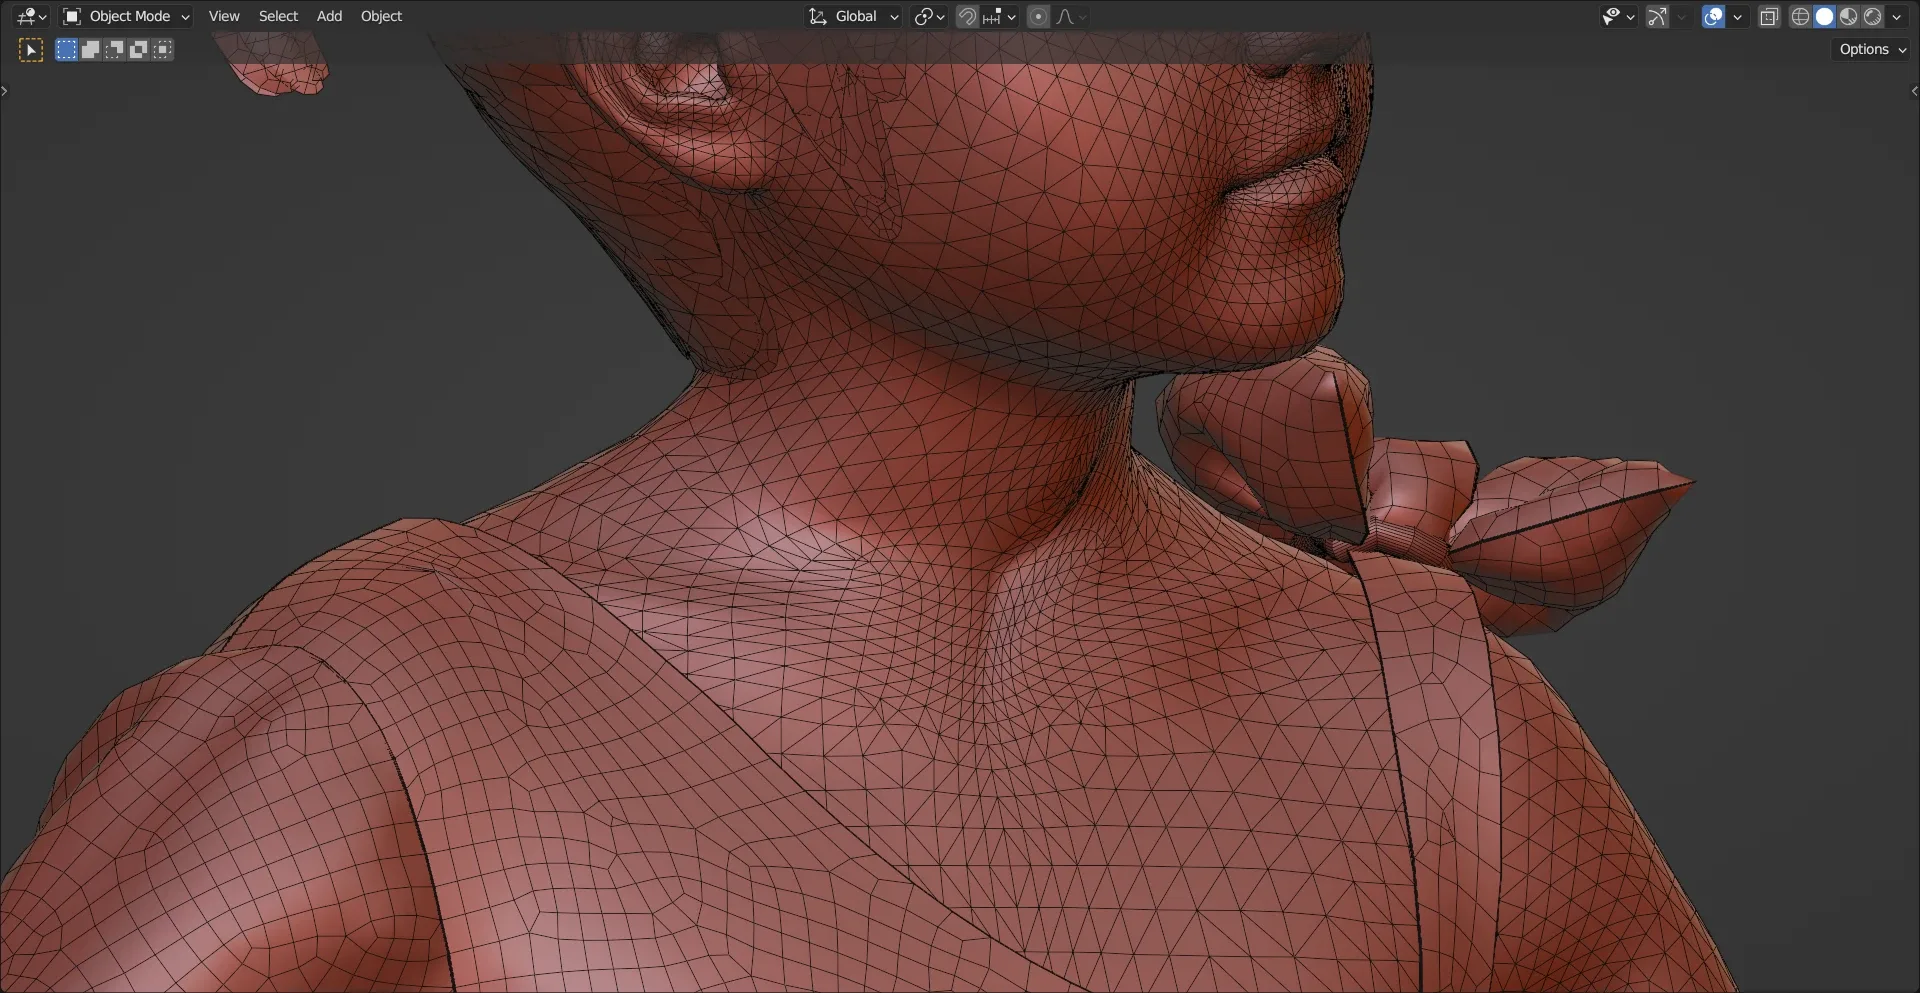Toggle proportional editing
Image resolution: width=1920 pixels, height=993 pixels.
pos(1038,16)
